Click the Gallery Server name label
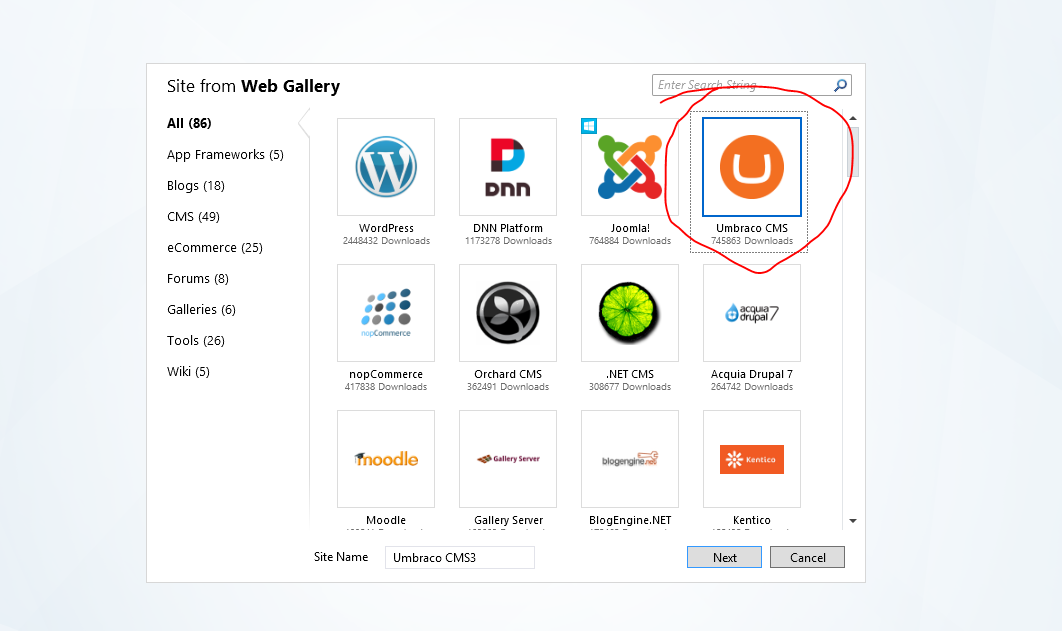 pos(508,520)
